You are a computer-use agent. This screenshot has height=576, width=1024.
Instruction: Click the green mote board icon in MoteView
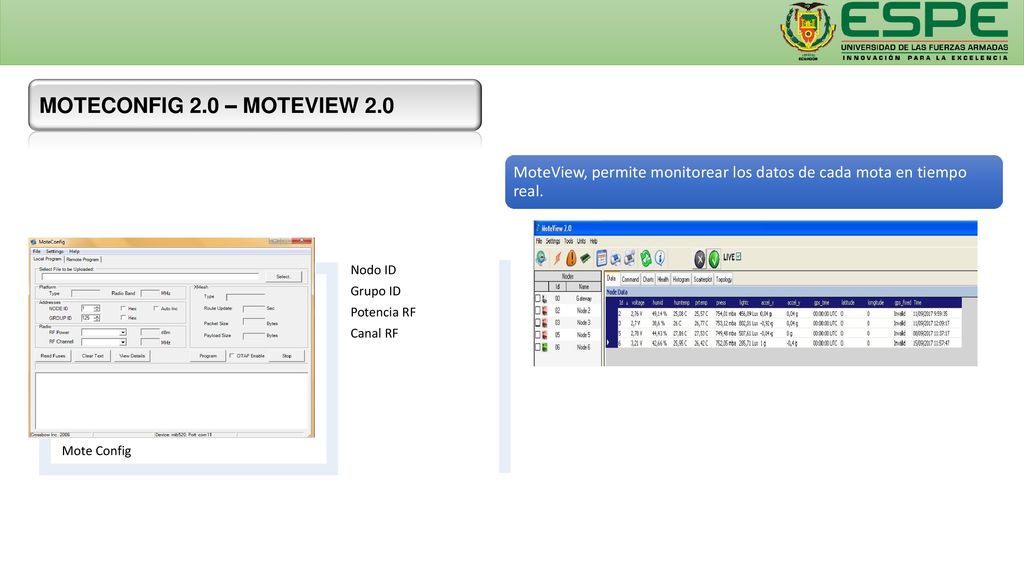coord(585,259)
